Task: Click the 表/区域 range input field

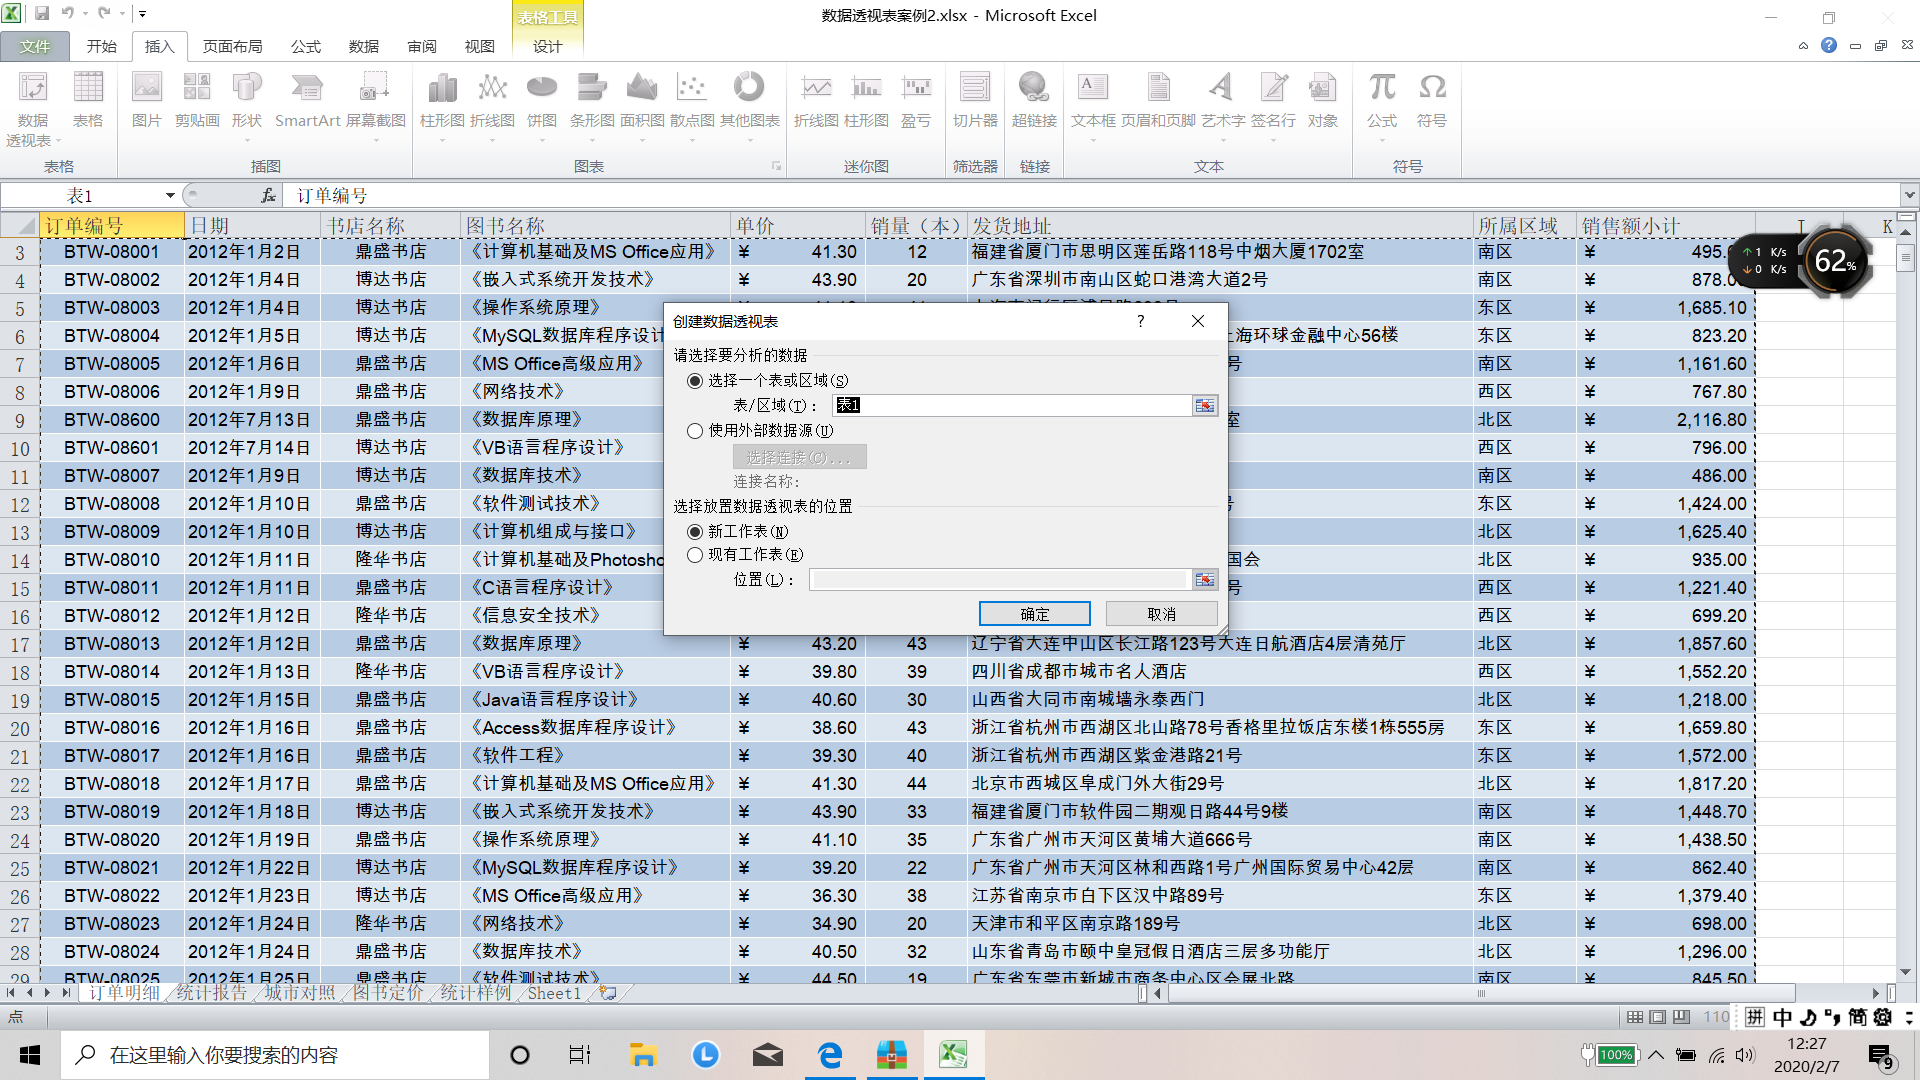Action: (1011, 405)
